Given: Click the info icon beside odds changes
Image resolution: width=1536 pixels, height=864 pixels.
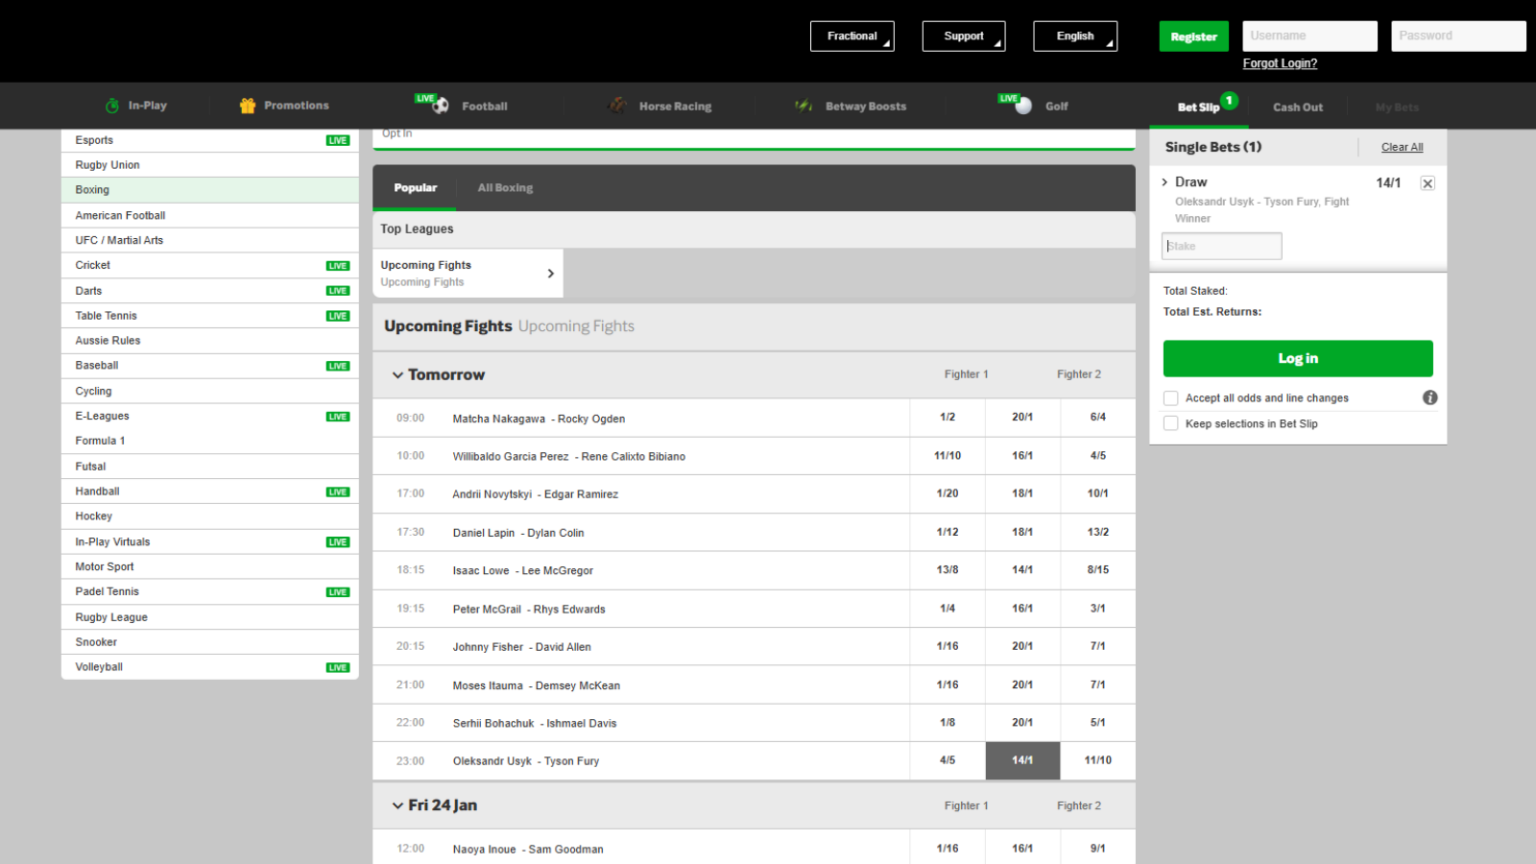Looking at the screenshot, I should click(1430, 398).
